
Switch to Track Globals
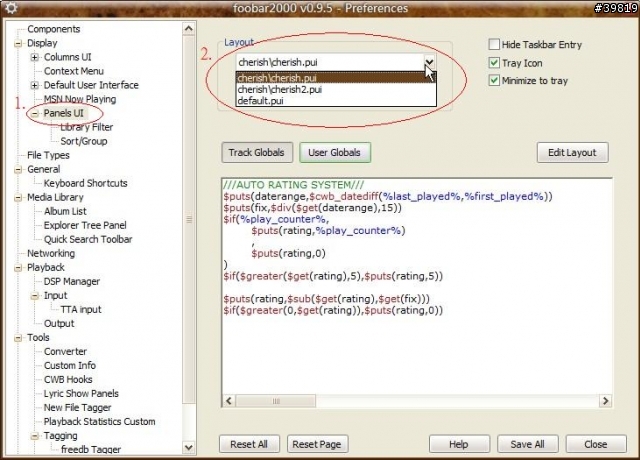coord(257,152)
